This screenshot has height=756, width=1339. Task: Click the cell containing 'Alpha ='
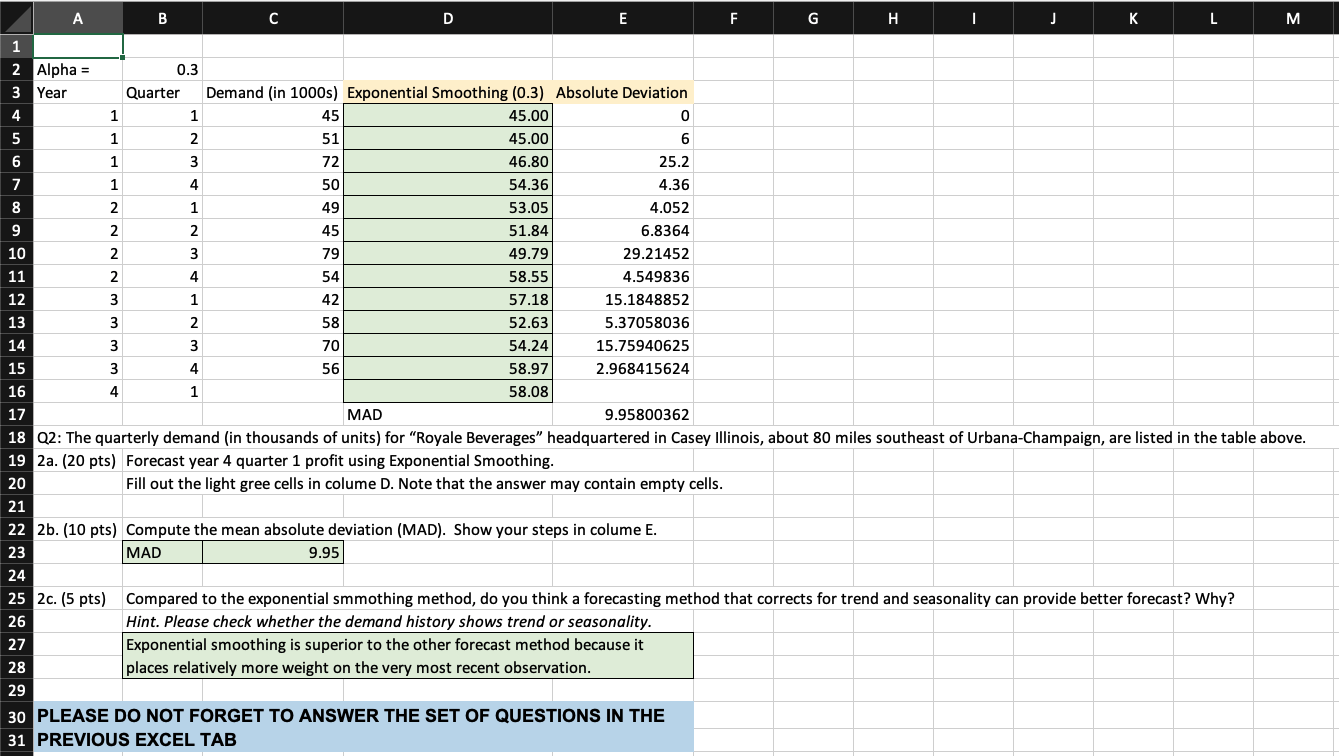(77, 69)
